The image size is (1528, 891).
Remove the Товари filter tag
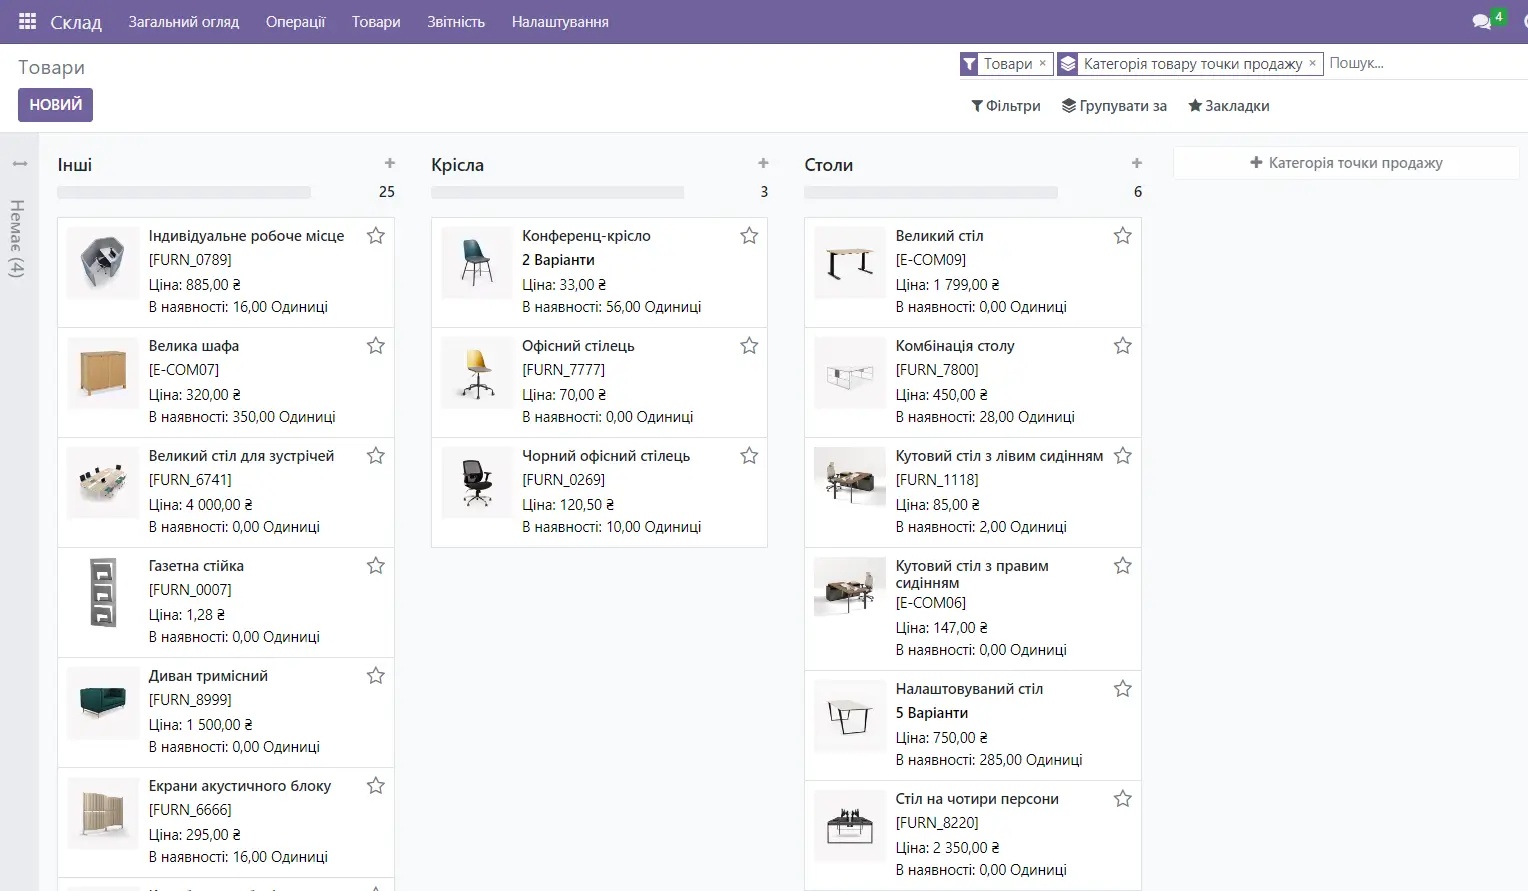coord(1043,63)
